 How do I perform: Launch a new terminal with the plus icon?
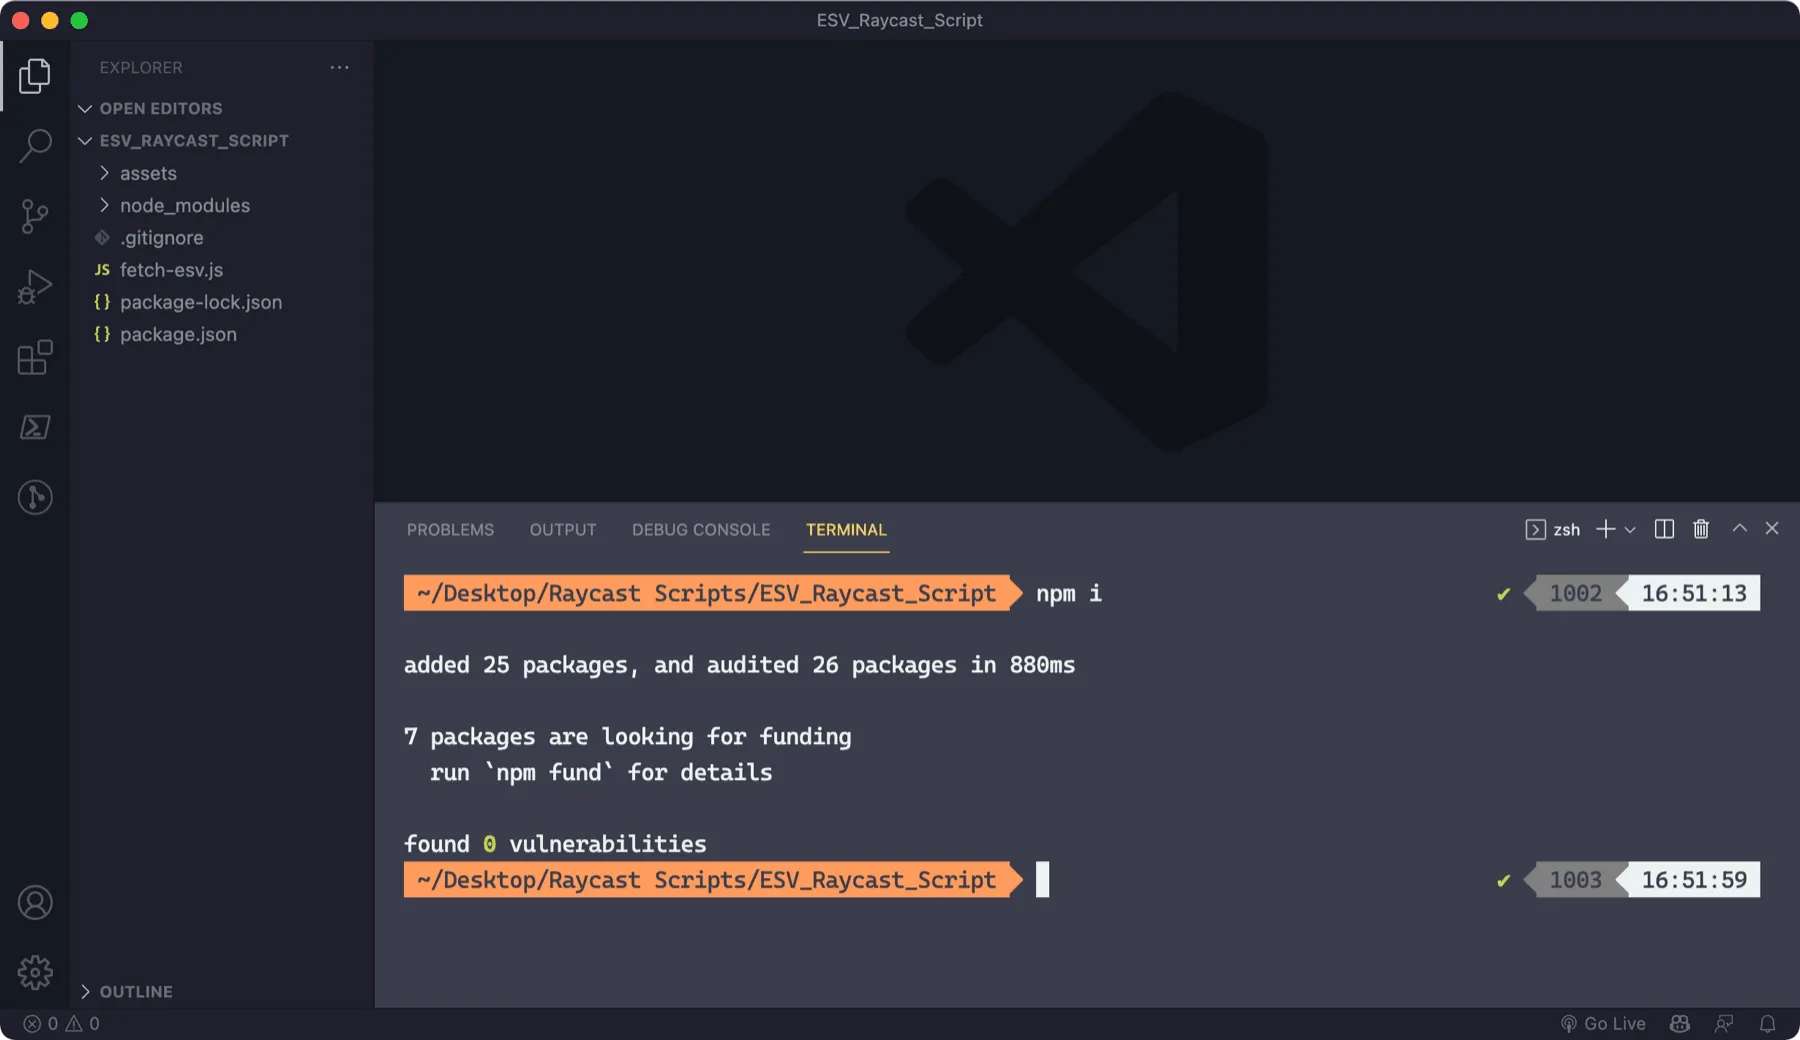coord(1604,529)
